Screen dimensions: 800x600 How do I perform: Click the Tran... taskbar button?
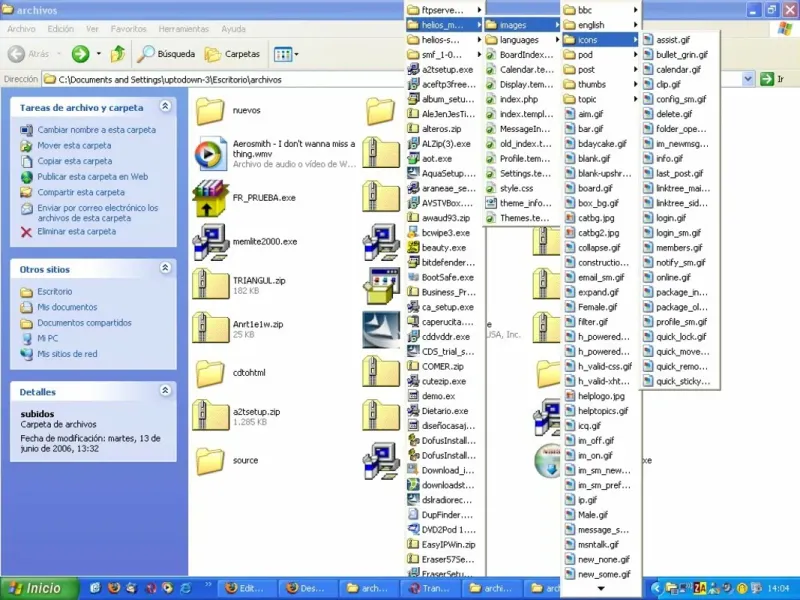[431, 588]
